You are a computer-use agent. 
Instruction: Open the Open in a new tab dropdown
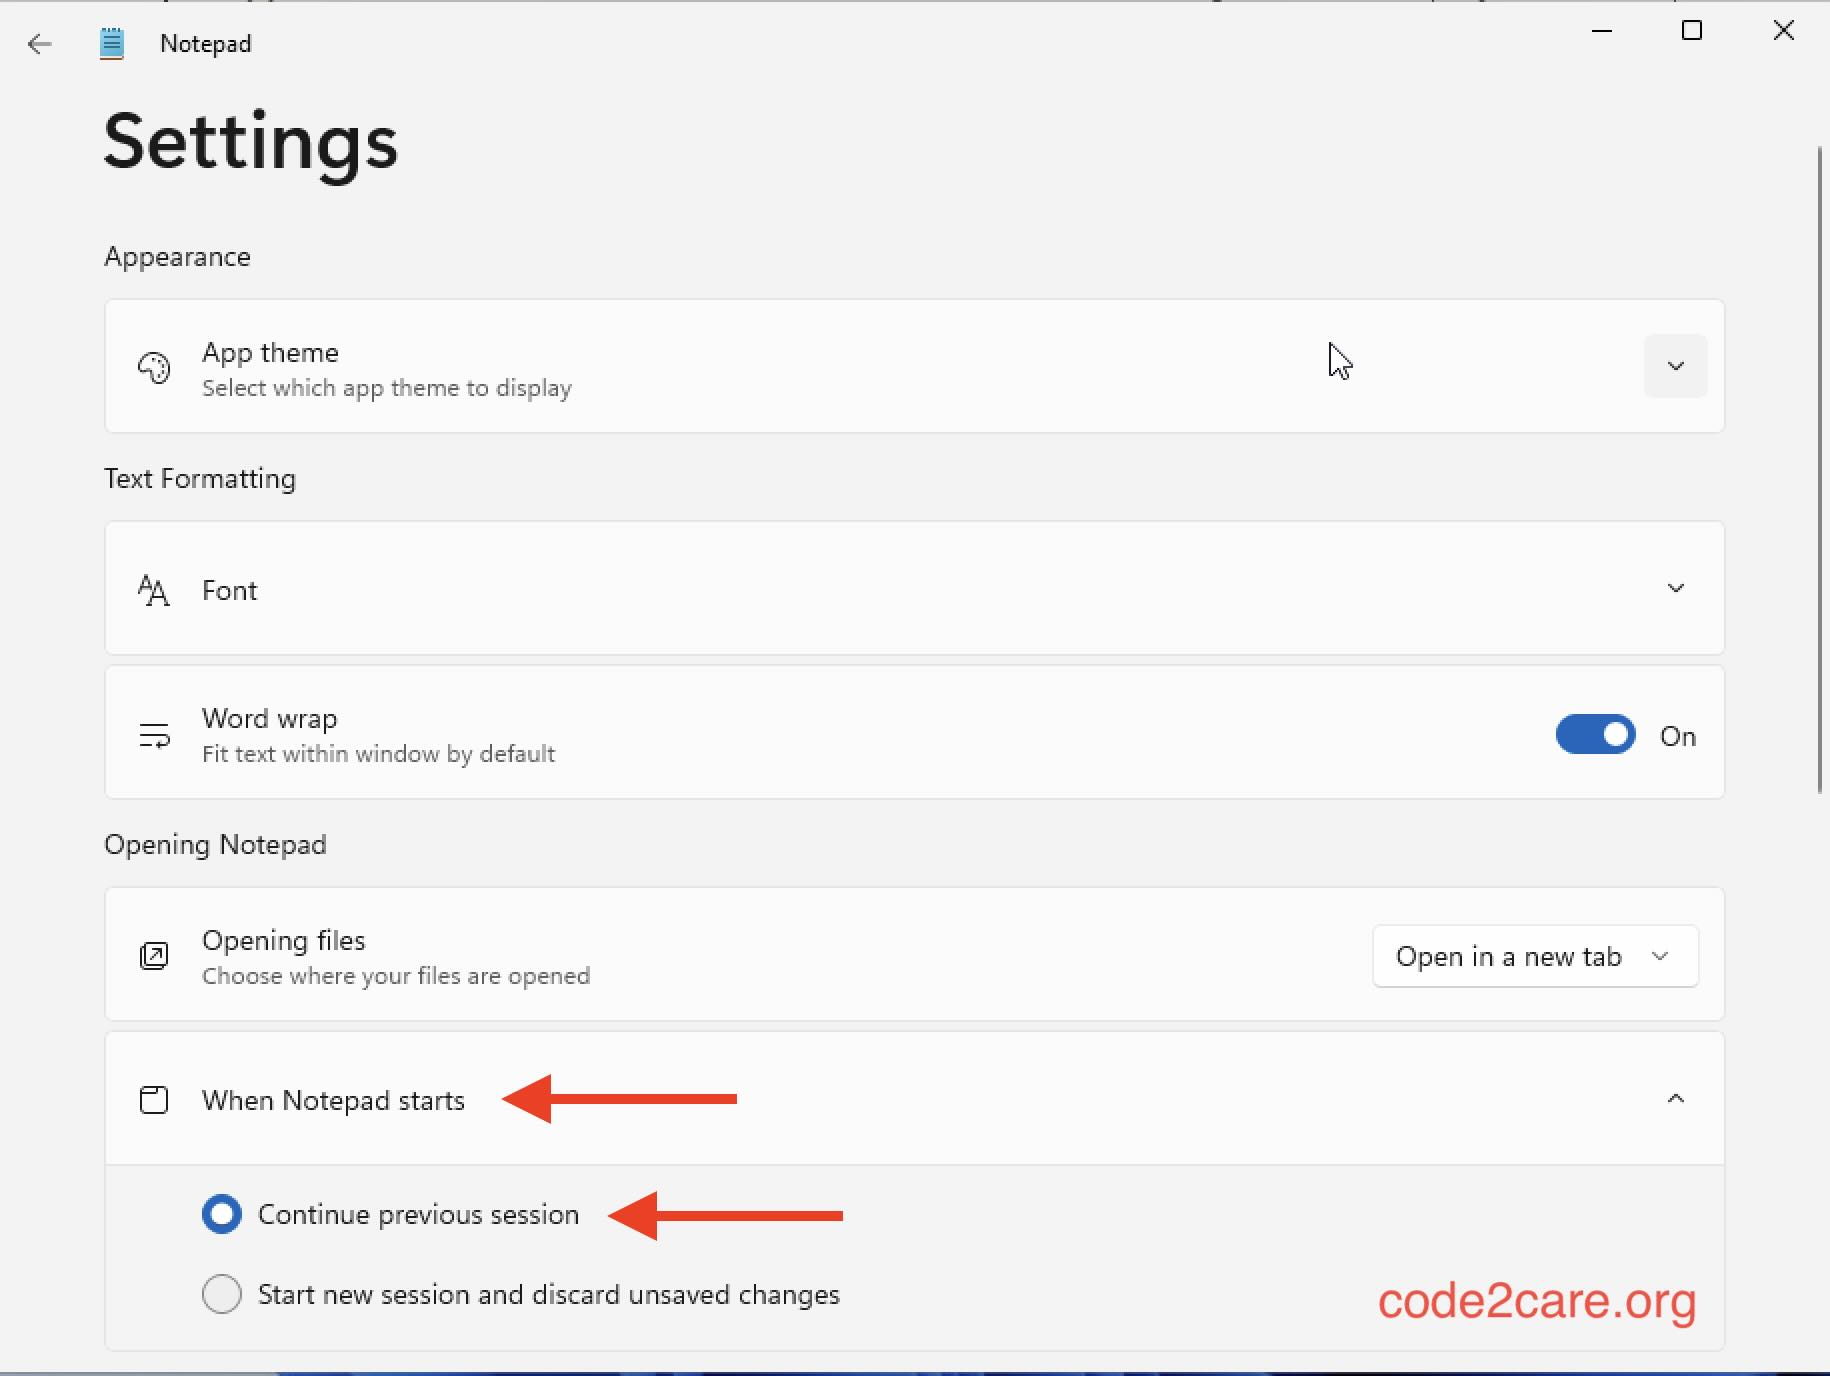click(1534, 955)
